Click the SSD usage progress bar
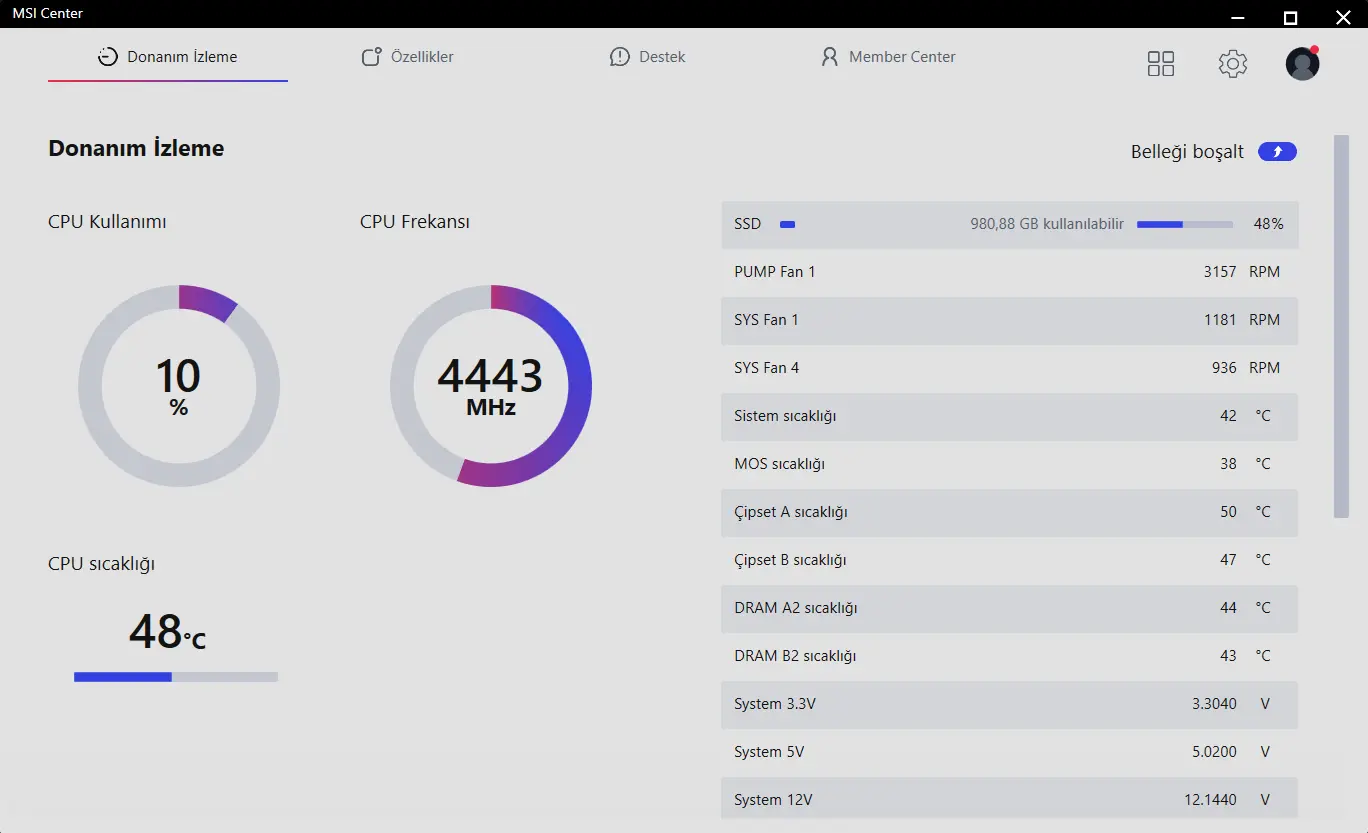 [x=1184, y=224]
